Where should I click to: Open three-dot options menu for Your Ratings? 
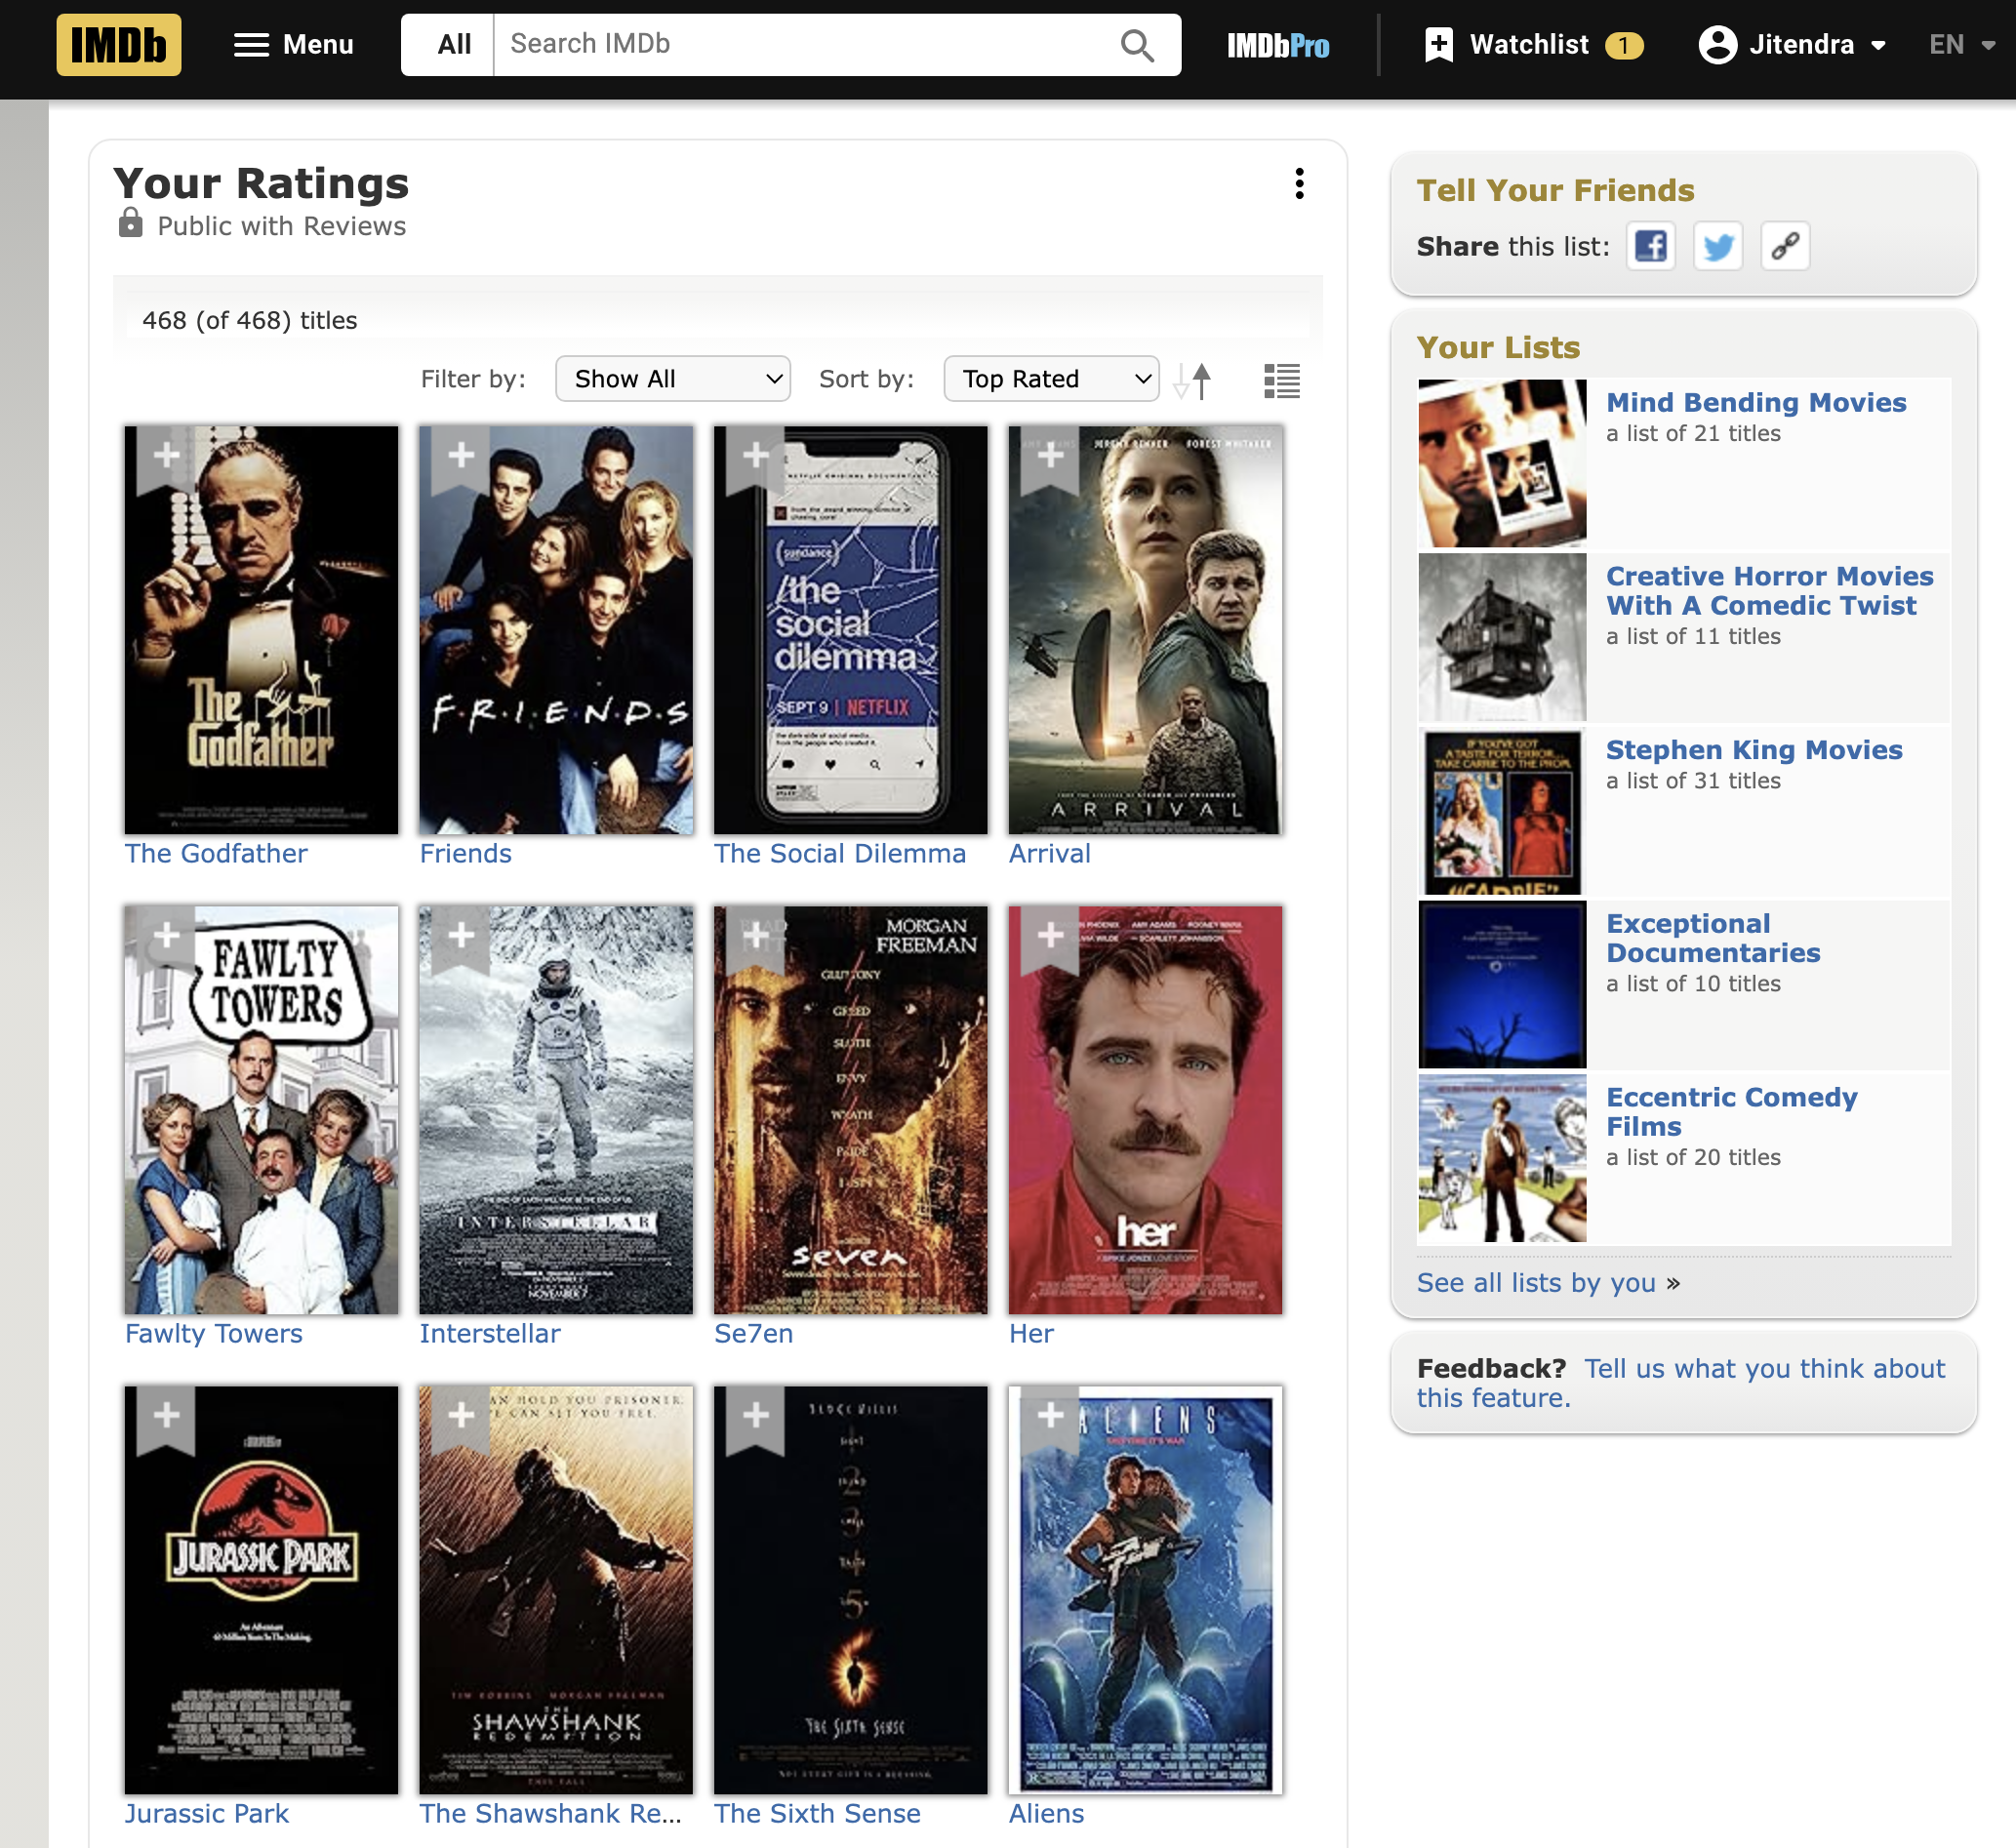click(x=1299, y=183)
